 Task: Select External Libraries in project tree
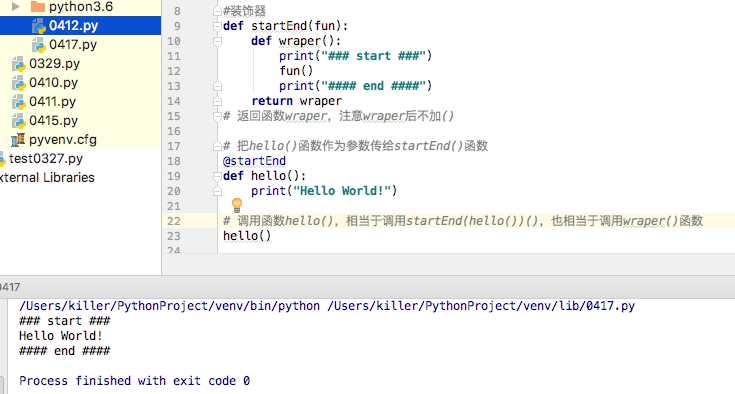coord(47,178)
